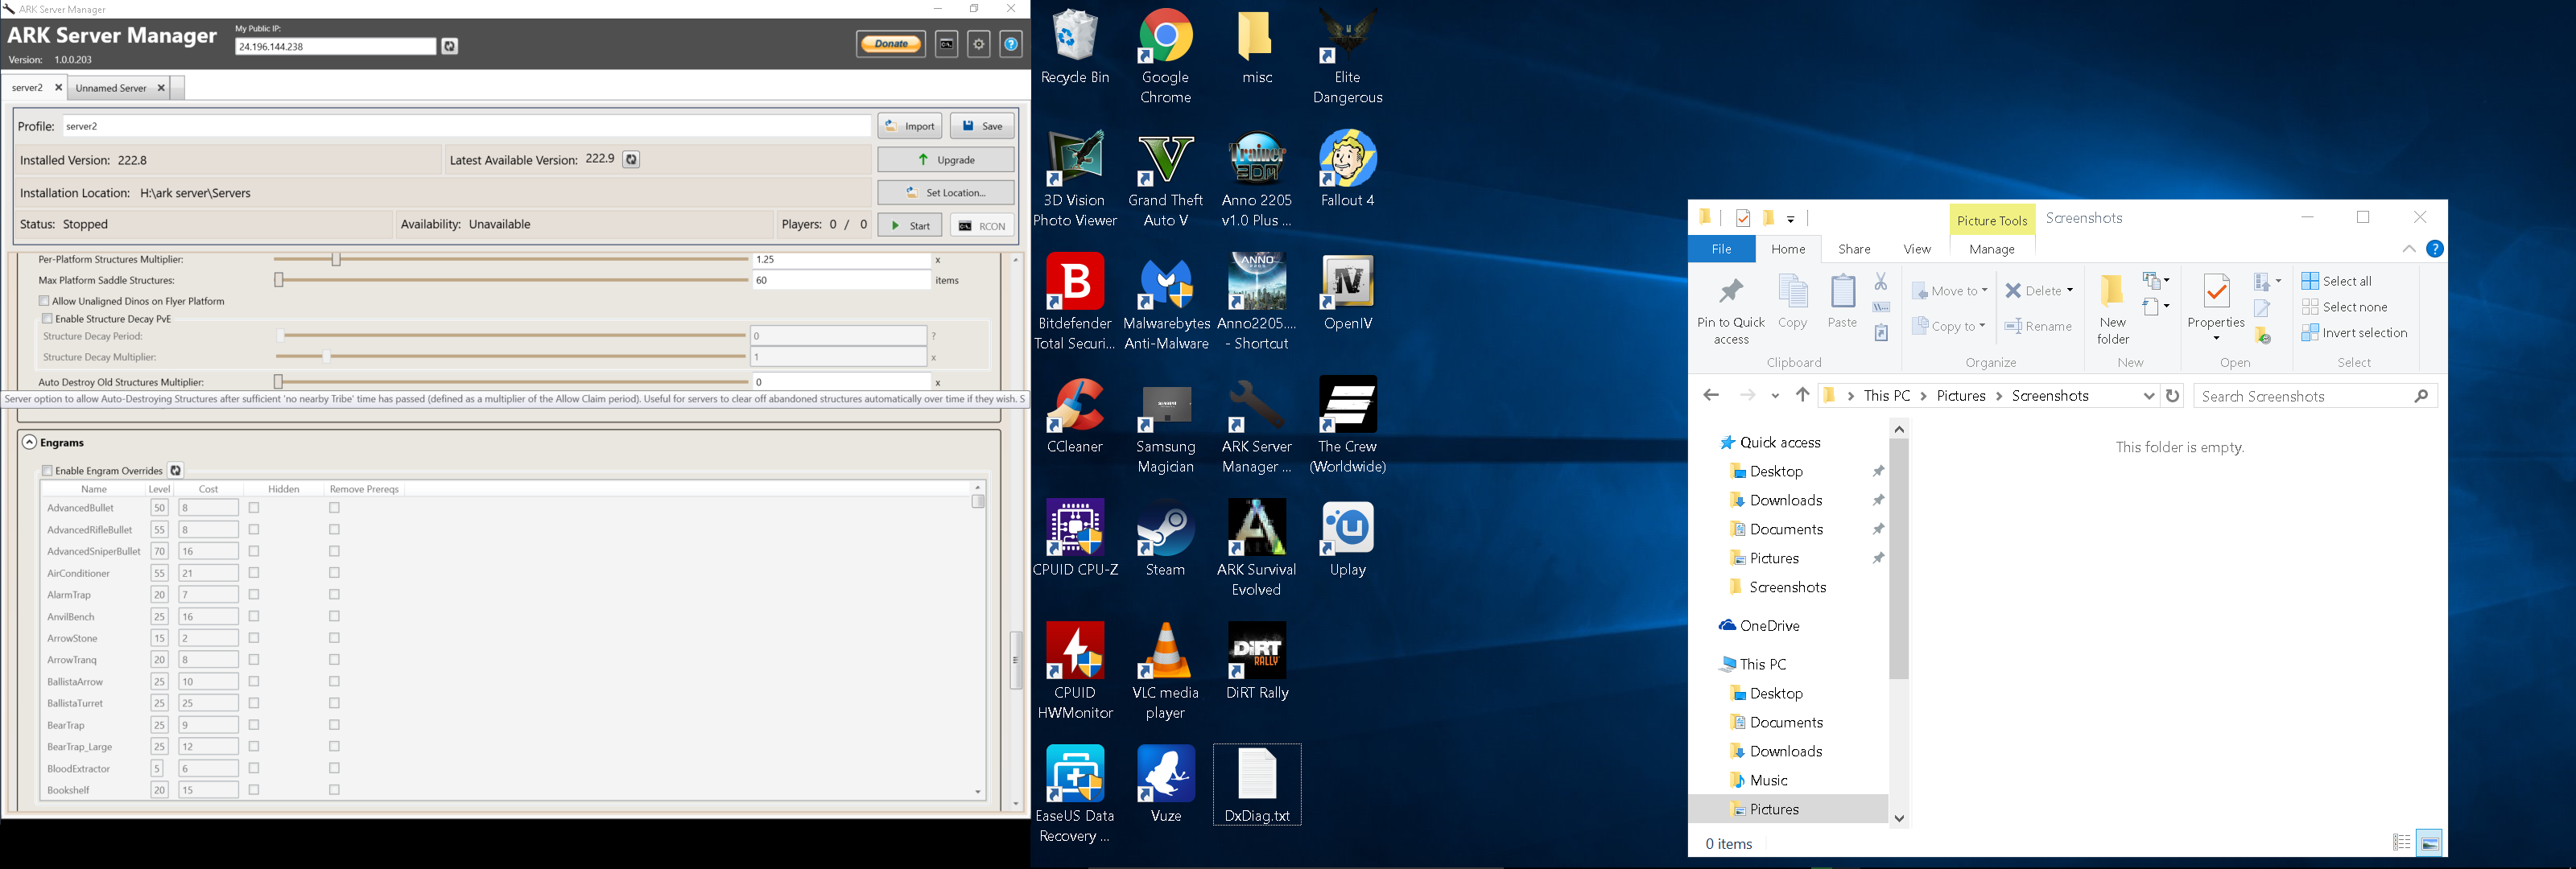Enable Allow Unaligned Dinos on Flyer Platform
Viewport: 2576px width, 869px height.
(x=44, y=301)
